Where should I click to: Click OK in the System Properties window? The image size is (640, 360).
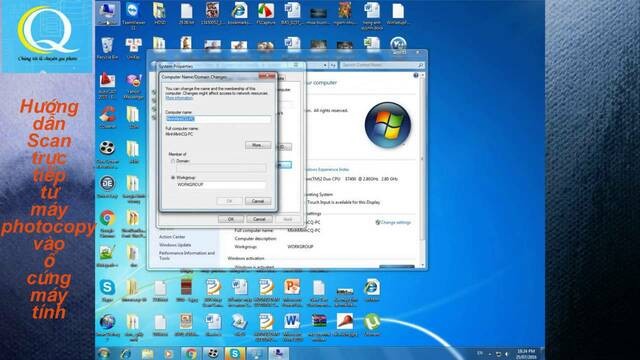pos(231,219)
